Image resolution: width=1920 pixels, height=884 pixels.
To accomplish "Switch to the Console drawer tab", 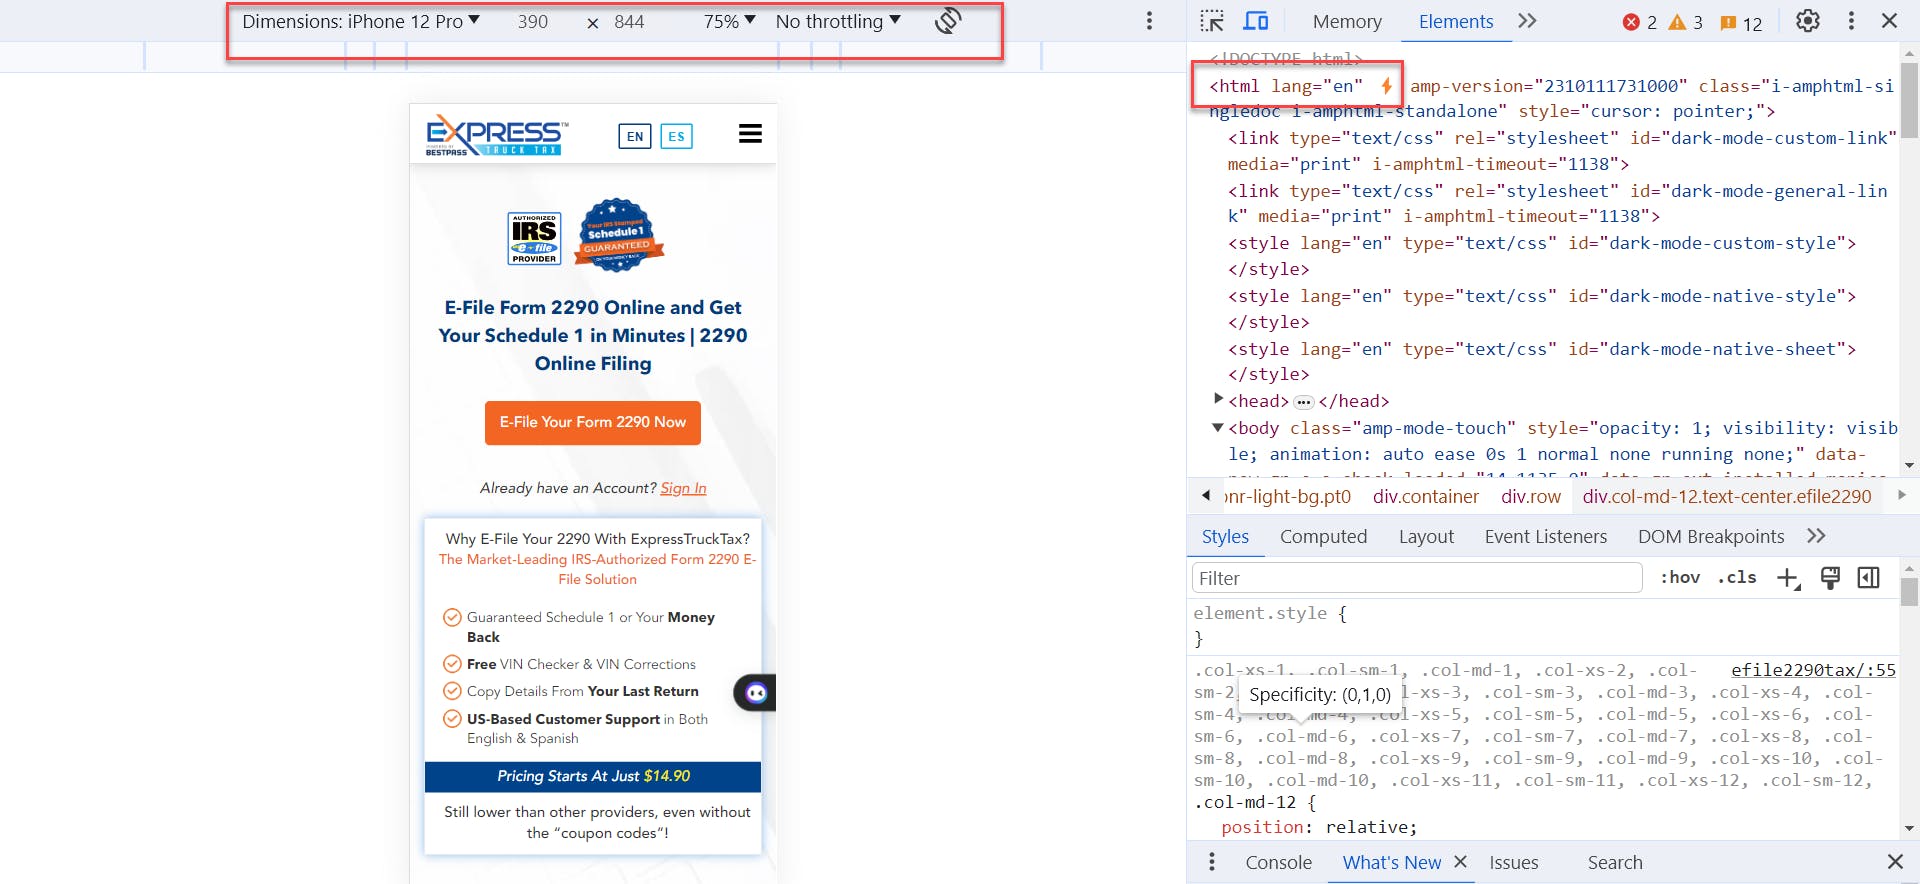I will tap(1278, 863).
